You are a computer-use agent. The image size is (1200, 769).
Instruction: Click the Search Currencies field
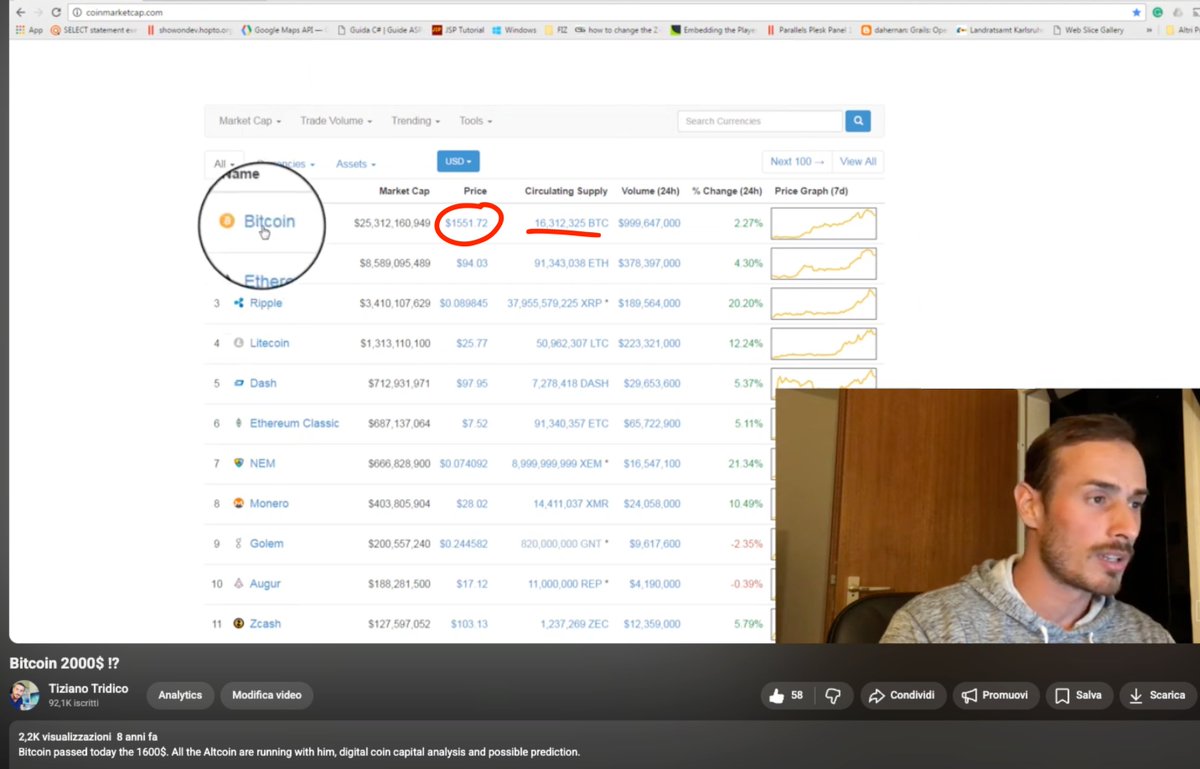(x=760, y=121)
